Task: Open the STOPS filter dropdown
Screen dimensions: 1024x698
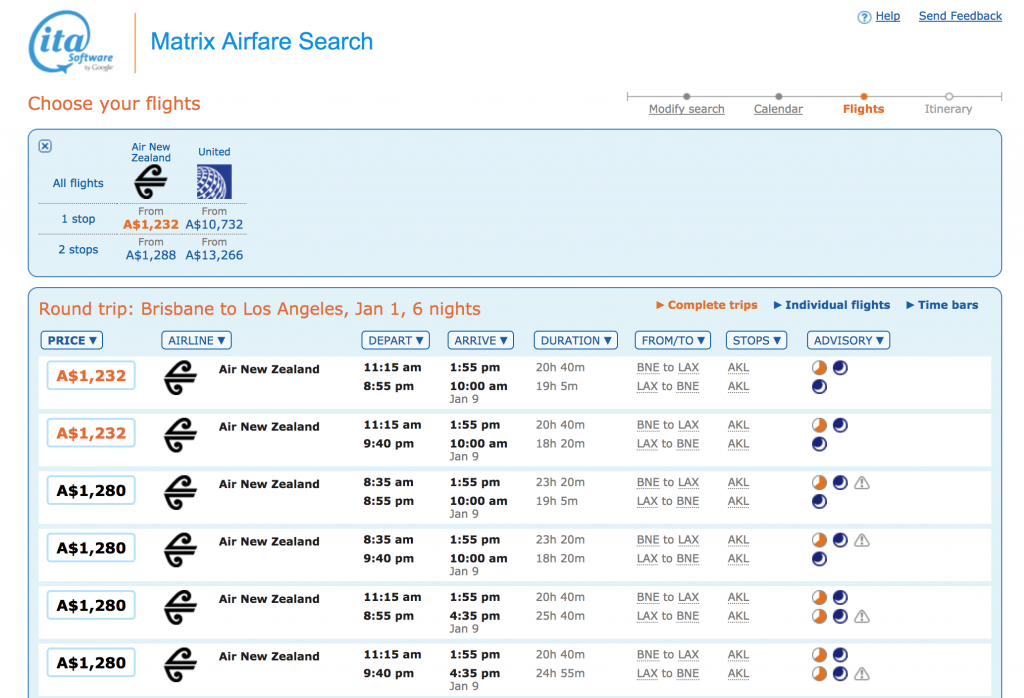Action: pyautogui.click(x=756, y=340)
